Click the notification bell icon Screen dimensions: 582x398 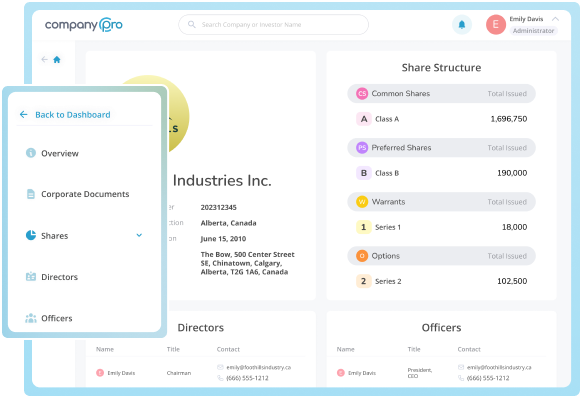point(462,25)
